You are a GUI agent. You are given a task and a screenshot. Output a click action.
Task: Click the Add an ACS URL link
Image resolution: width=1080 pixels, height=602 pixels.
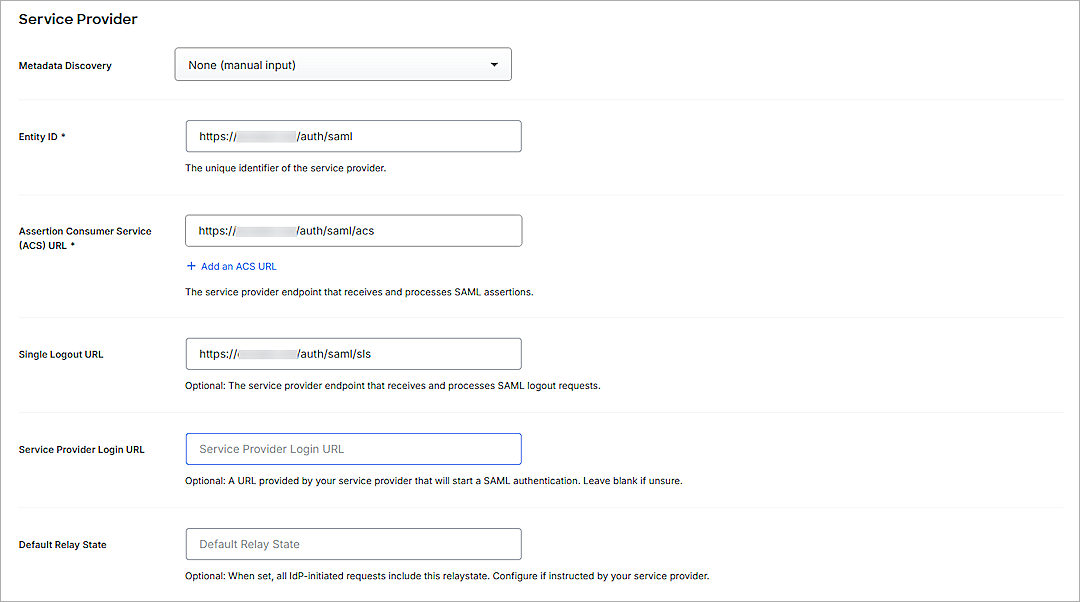tap(238, 267)
